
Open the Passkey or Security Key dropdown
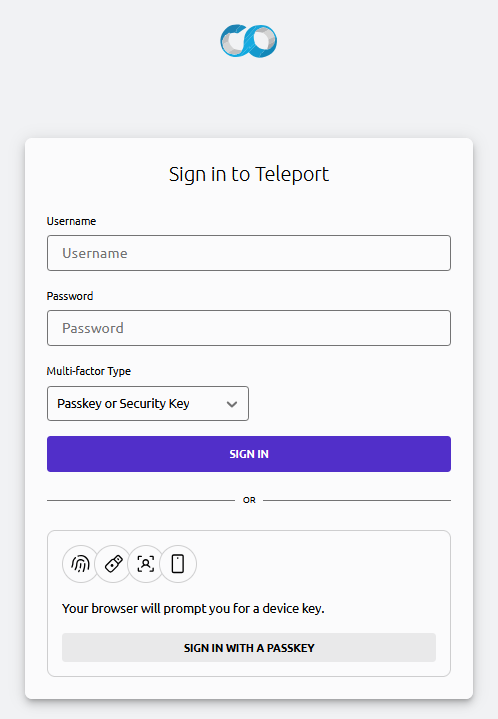click(x=148, y=404)
